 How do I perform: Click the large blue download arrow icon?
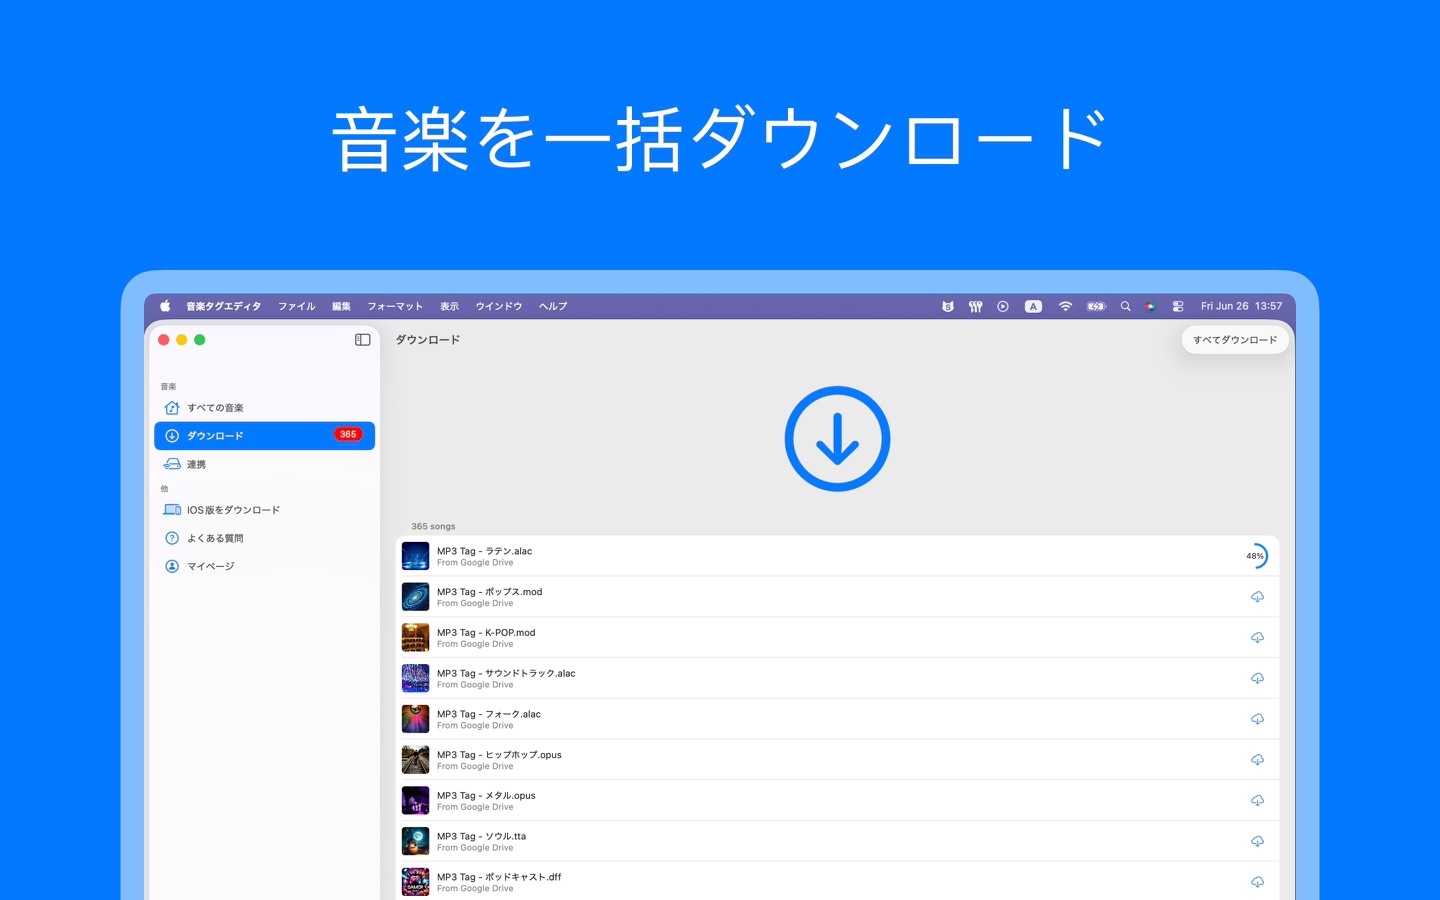[x=837, y=439]
